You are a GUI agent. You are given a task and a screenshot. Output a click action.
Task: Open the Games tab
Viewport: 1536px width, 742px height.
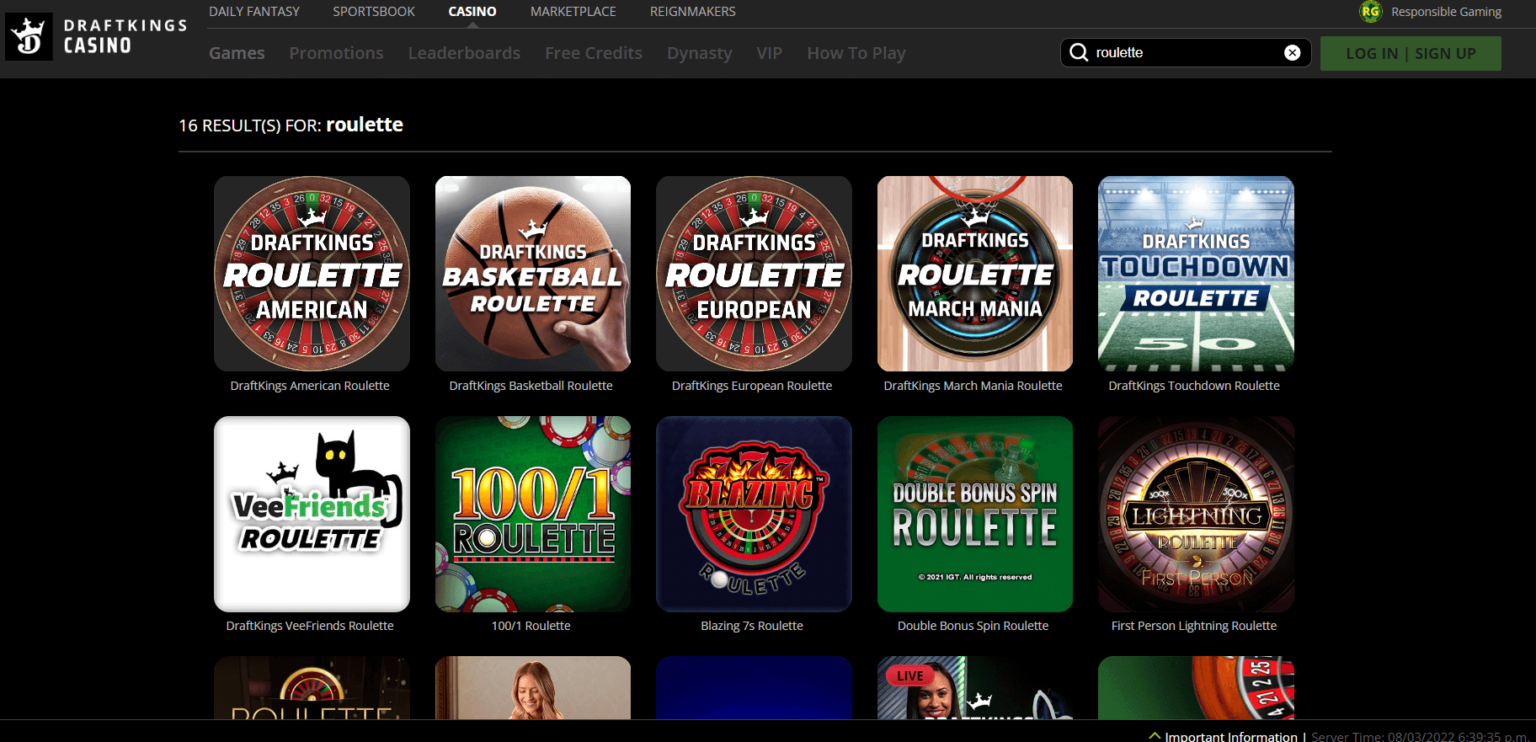click(x=237, y=53)
